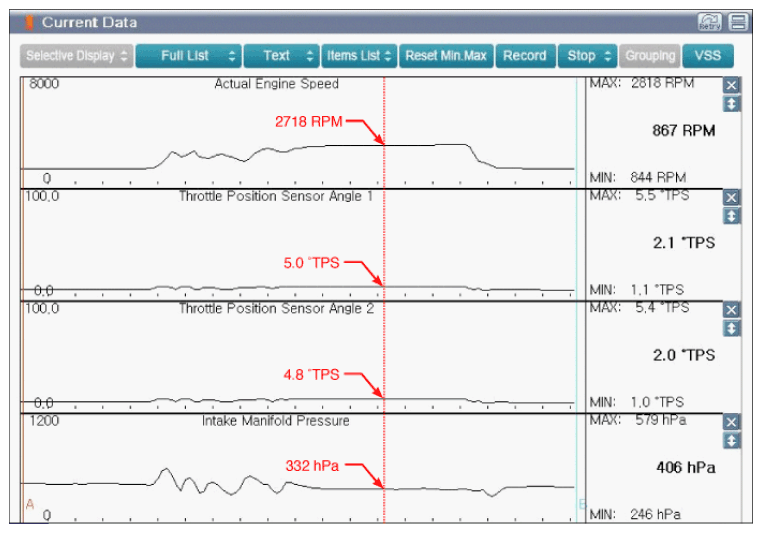
Task: Click the current value 2.0 °TPS
Action: [x=684, y=355]
